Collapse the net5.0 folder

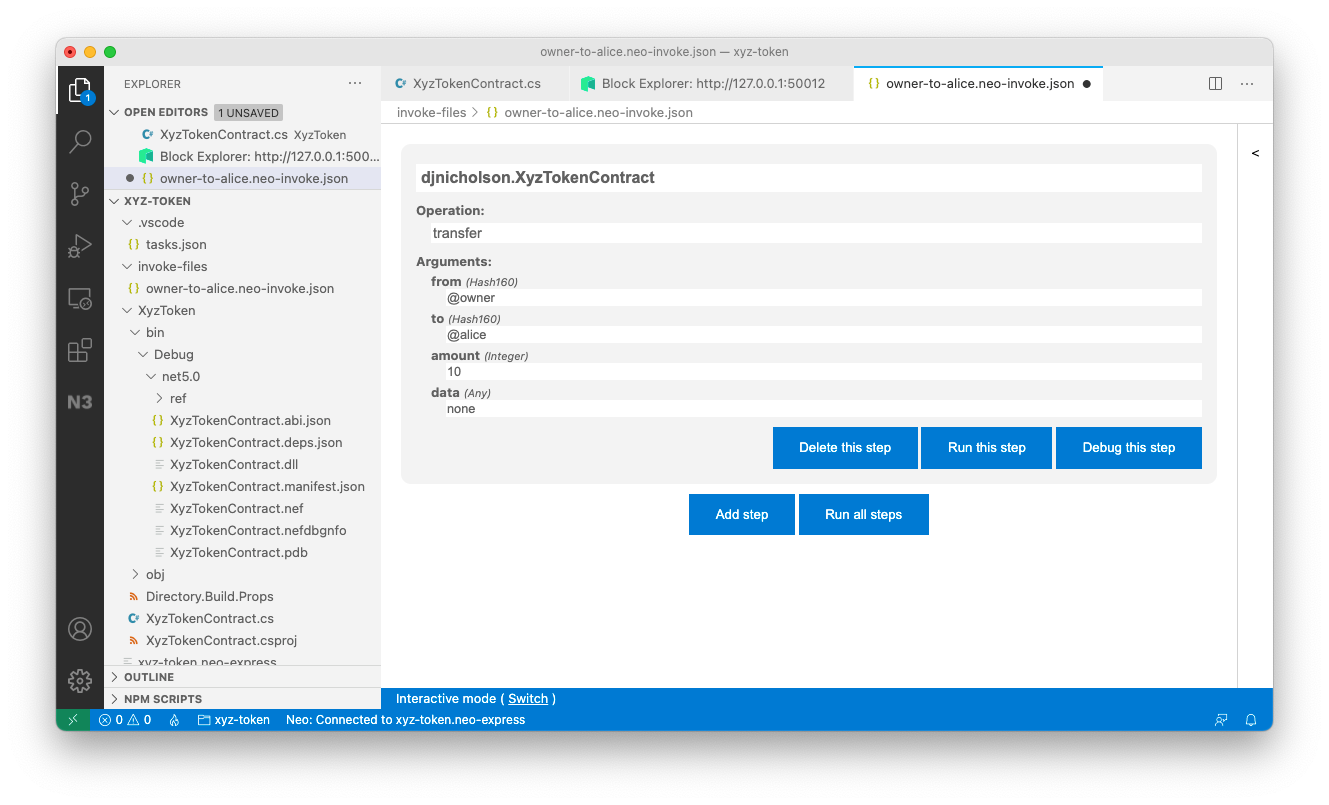[x=151, y=376]
